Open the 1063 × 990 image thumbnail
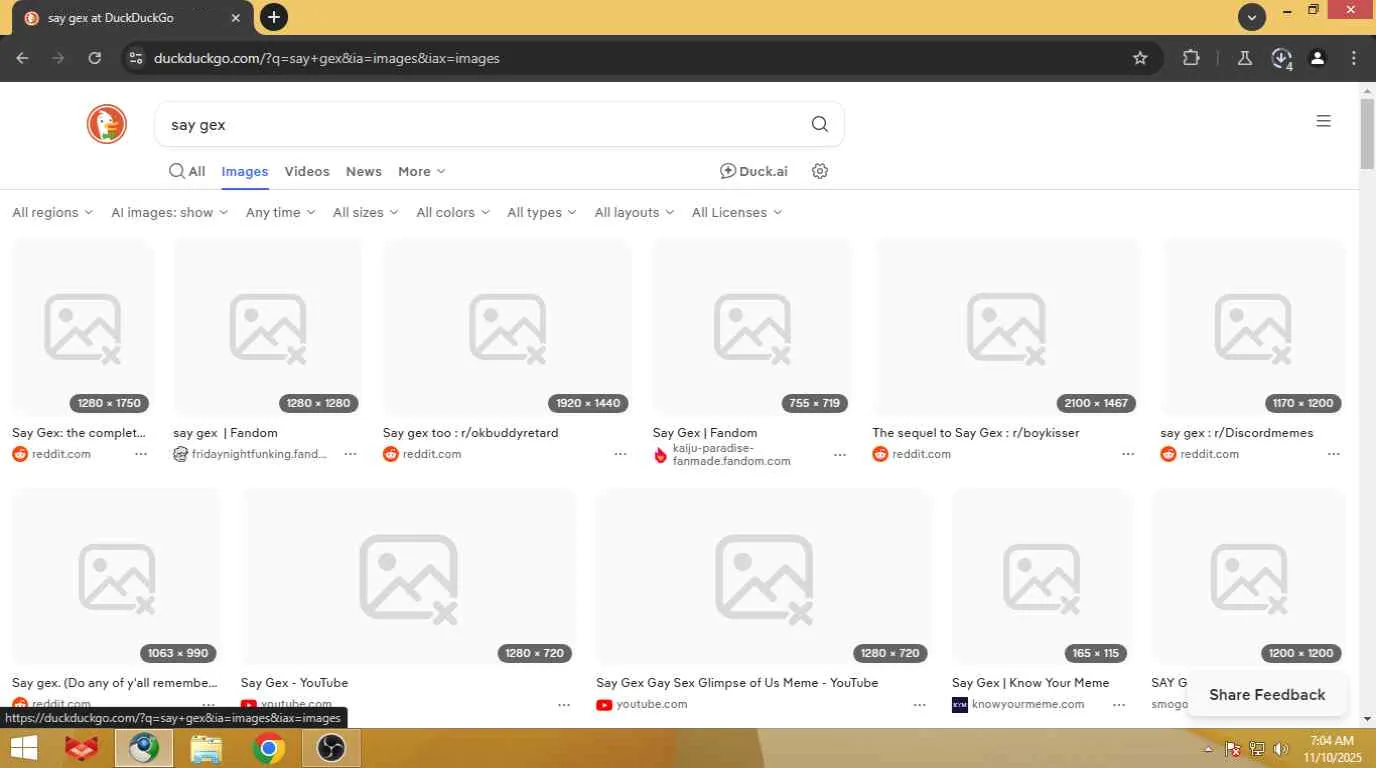The height and width of the screenshot is (768, 1376). tap(116, 577)
